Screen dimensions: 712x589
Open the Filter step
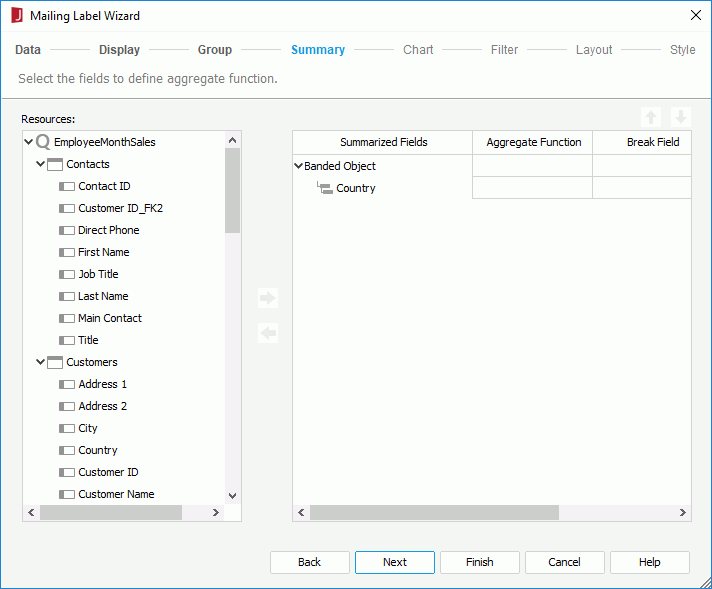click(x=504, y=50)
